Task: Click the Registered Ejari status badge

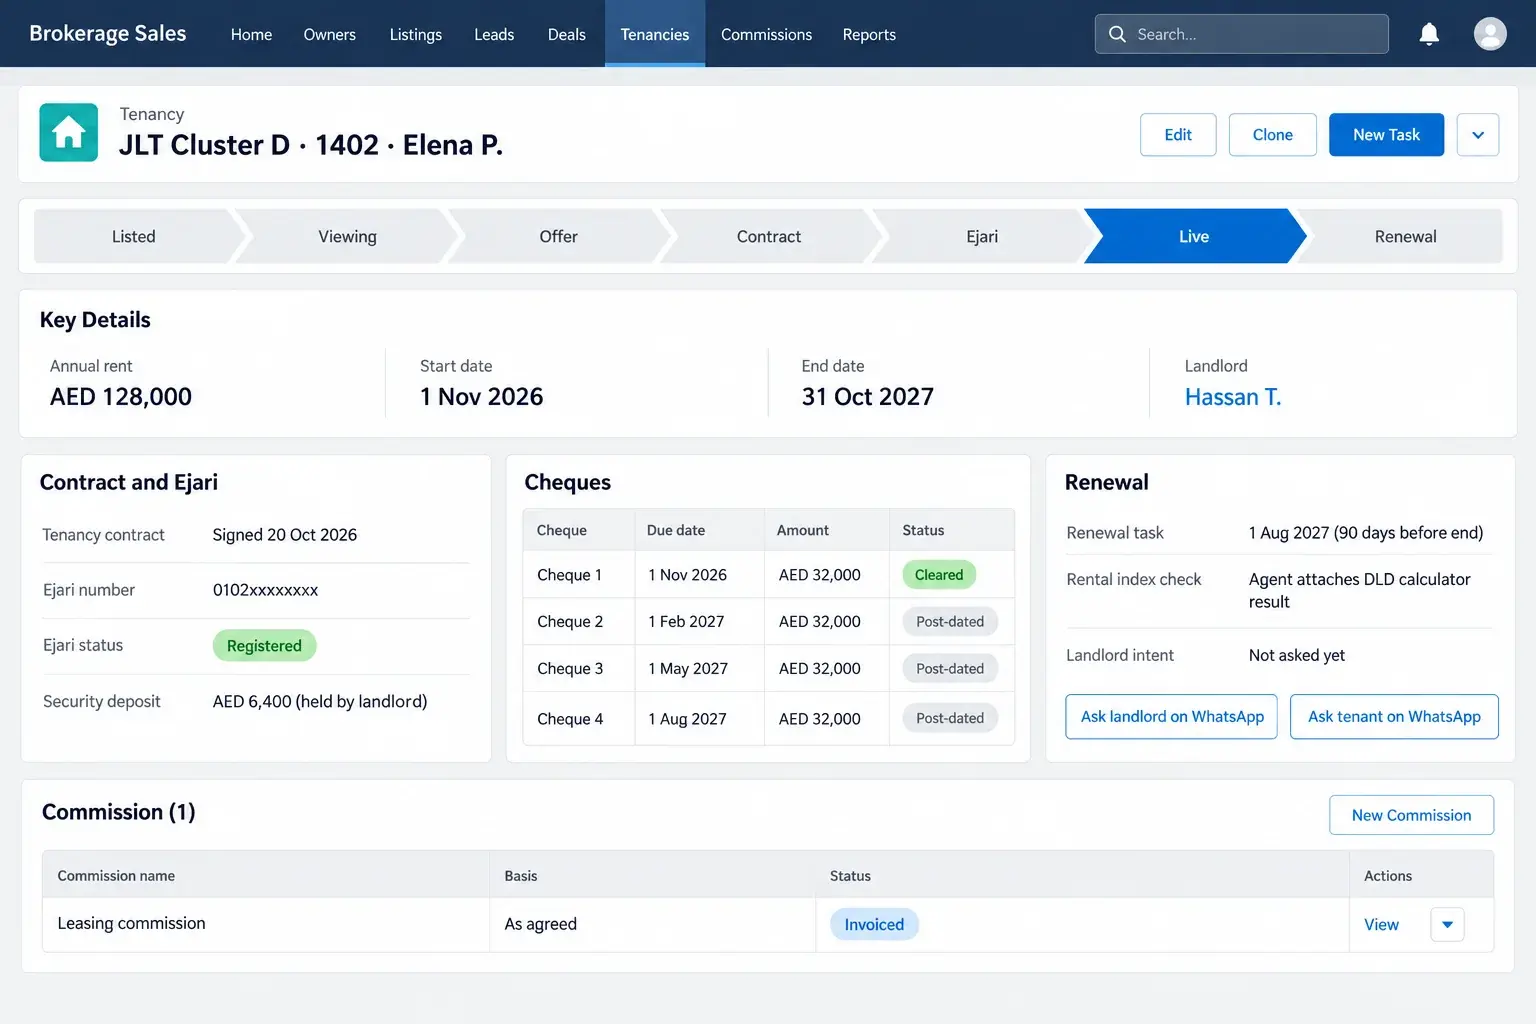Action: click(x=264, y=646)
